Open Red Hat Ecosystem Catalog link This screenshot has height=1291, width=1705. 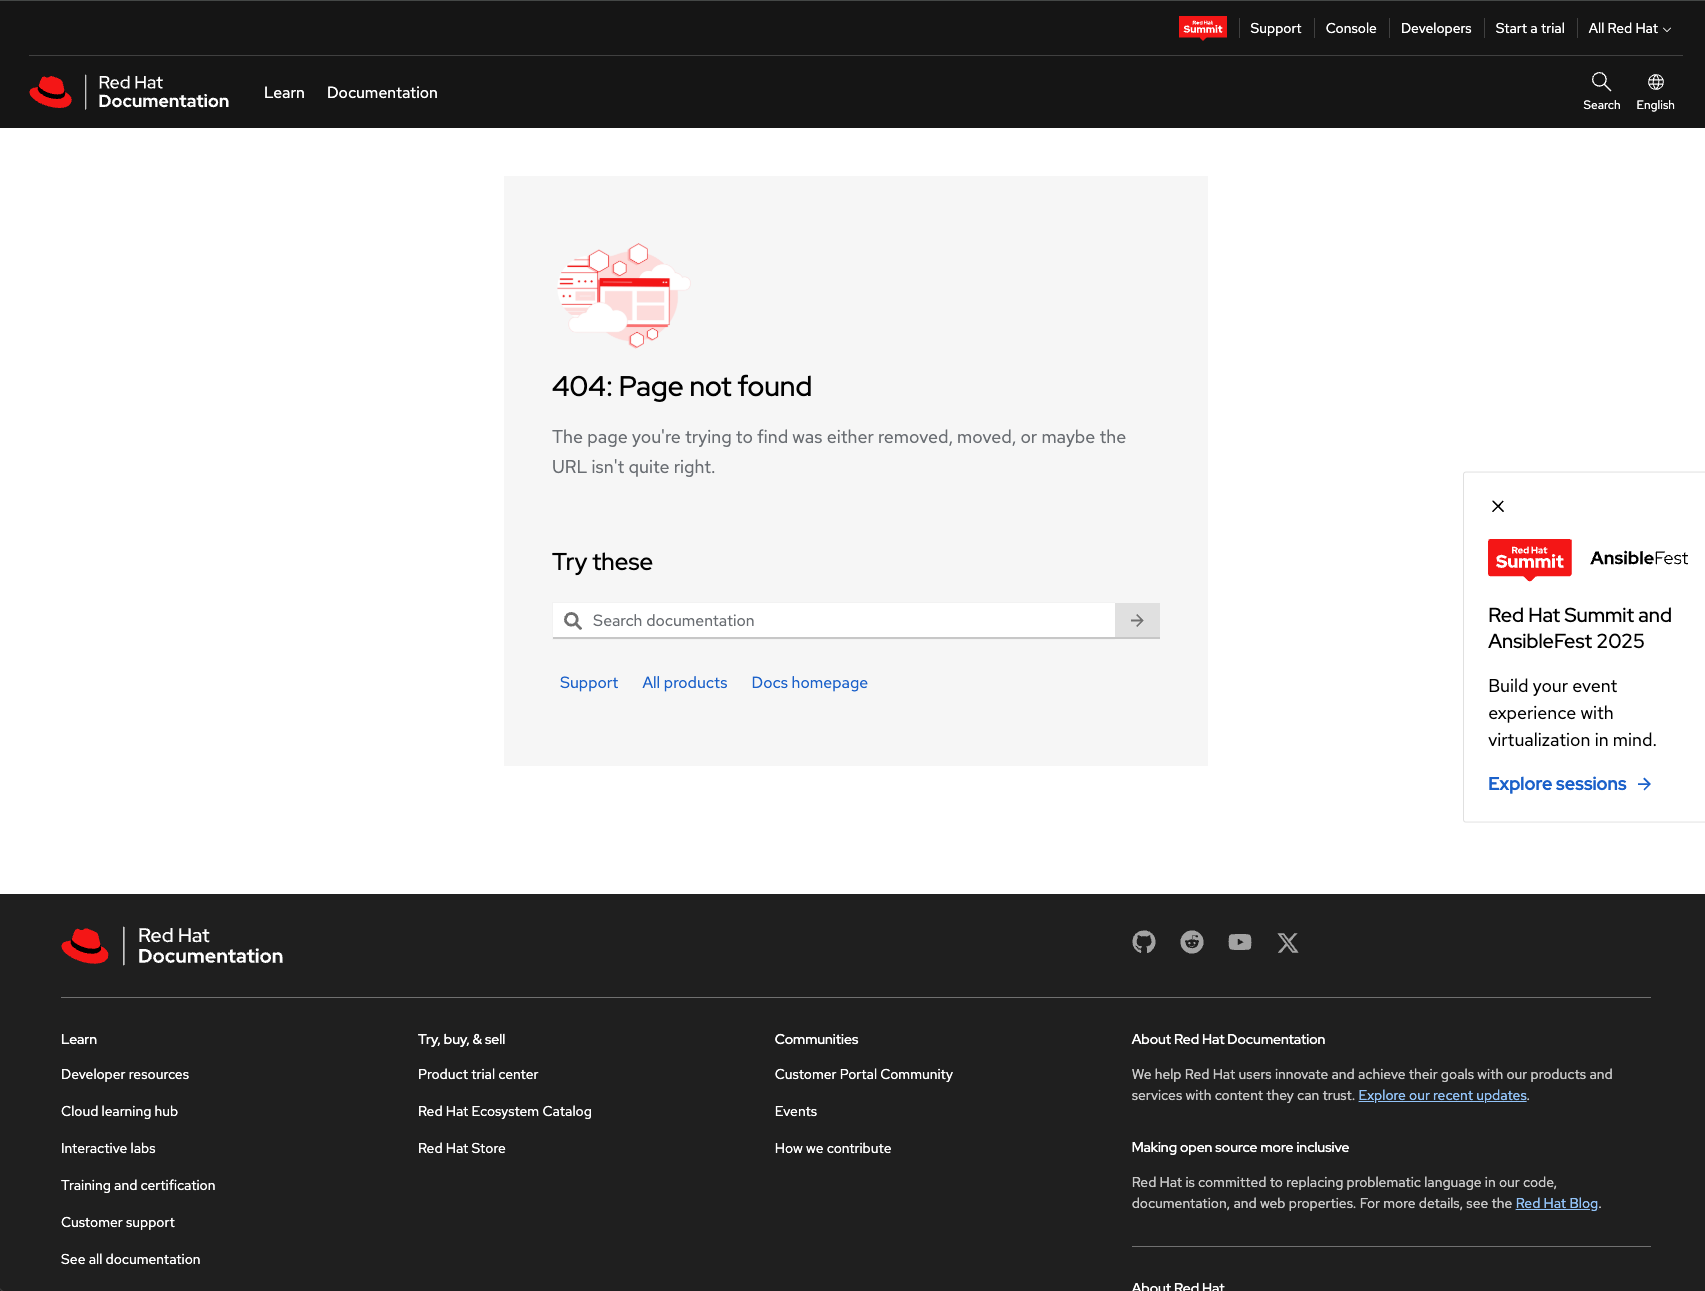pyautogui.click(x=505, y=1111)
